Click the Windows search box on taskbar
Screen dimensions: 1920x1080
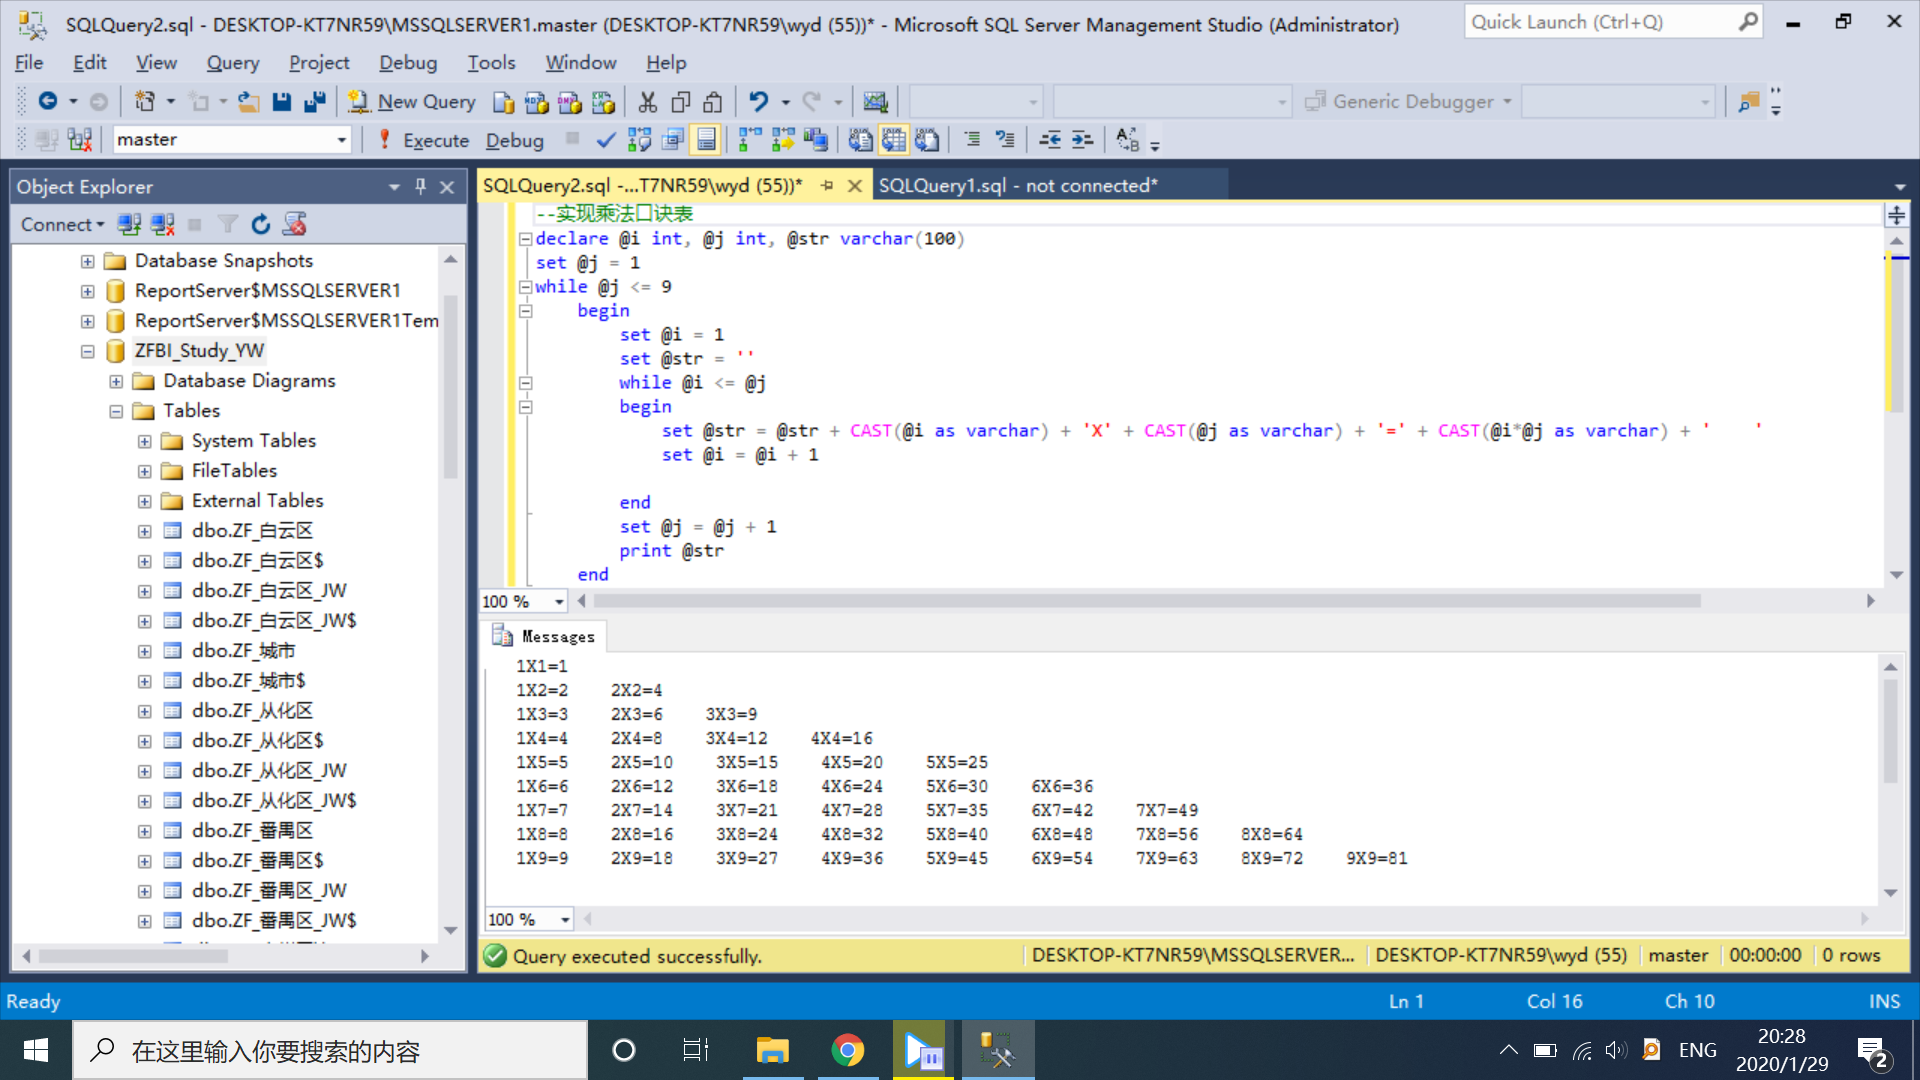(330, 1050)
